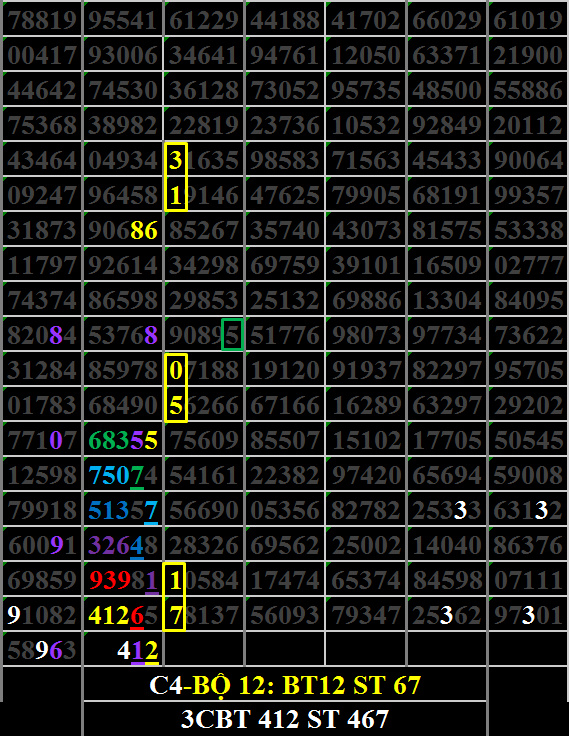Click the cell reading 07111
This screenshot has width=569, height=736.
coord(528,580)
